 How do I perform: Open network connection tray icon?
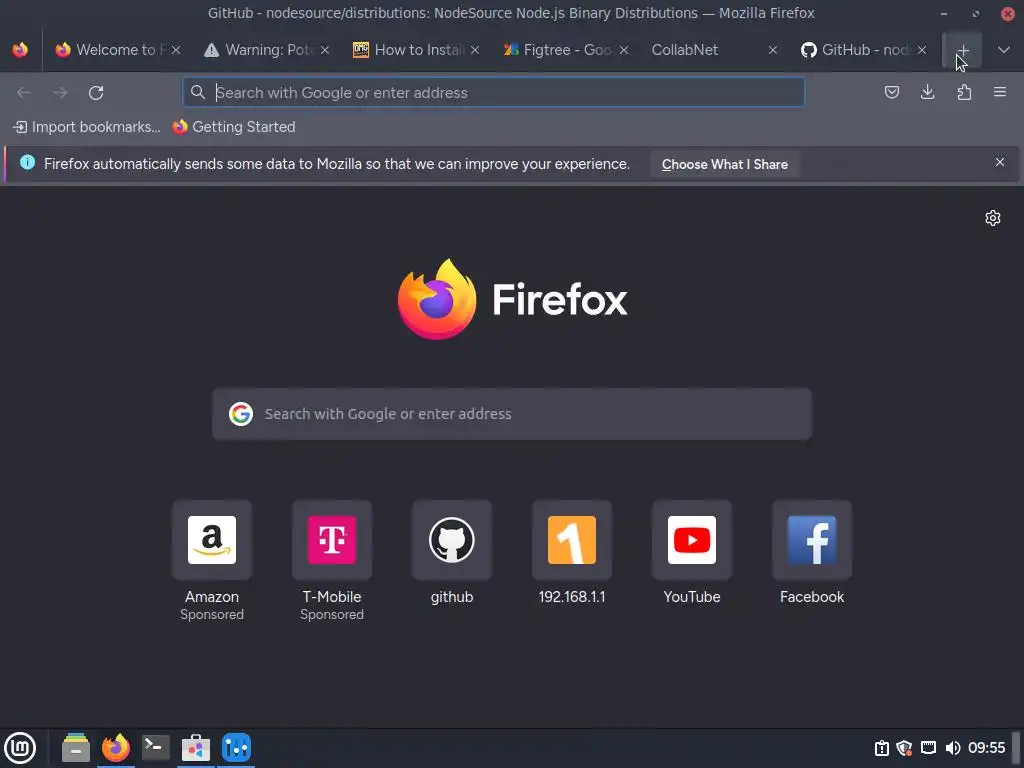tap(928, 748)
